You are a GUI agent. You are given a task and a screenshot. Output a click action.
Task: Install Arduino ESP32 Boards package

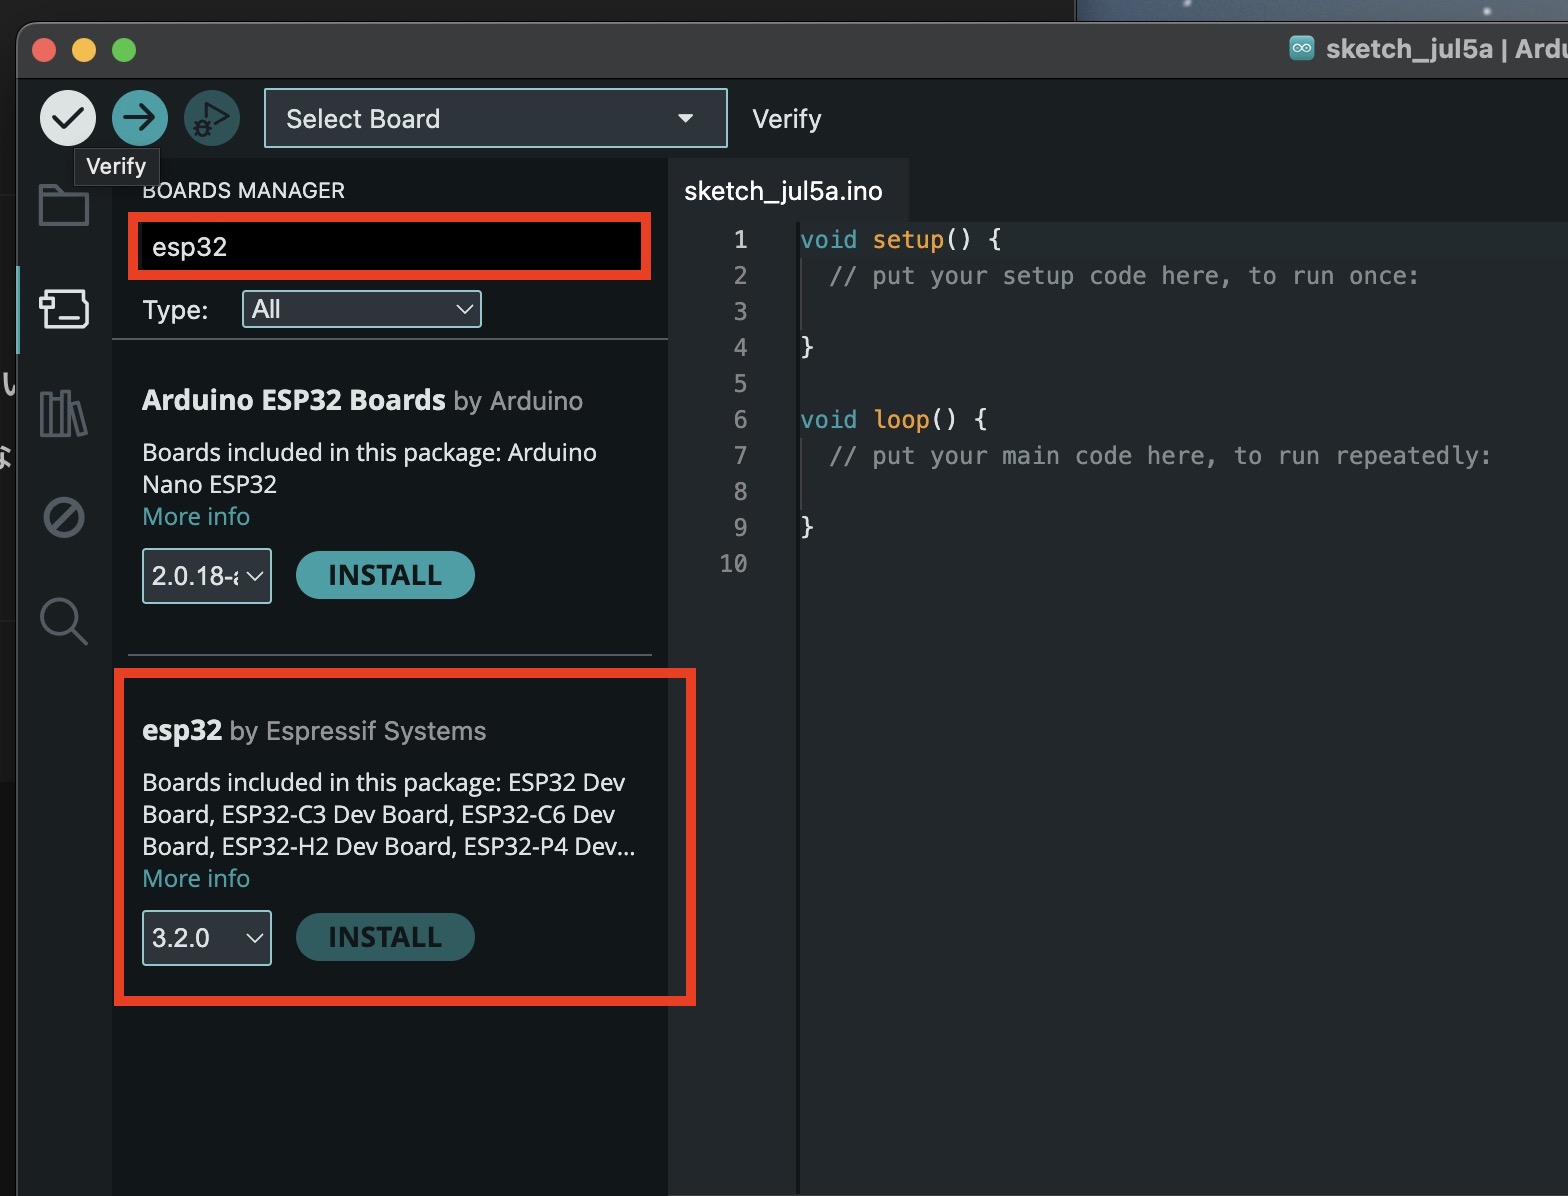point(385,575)
